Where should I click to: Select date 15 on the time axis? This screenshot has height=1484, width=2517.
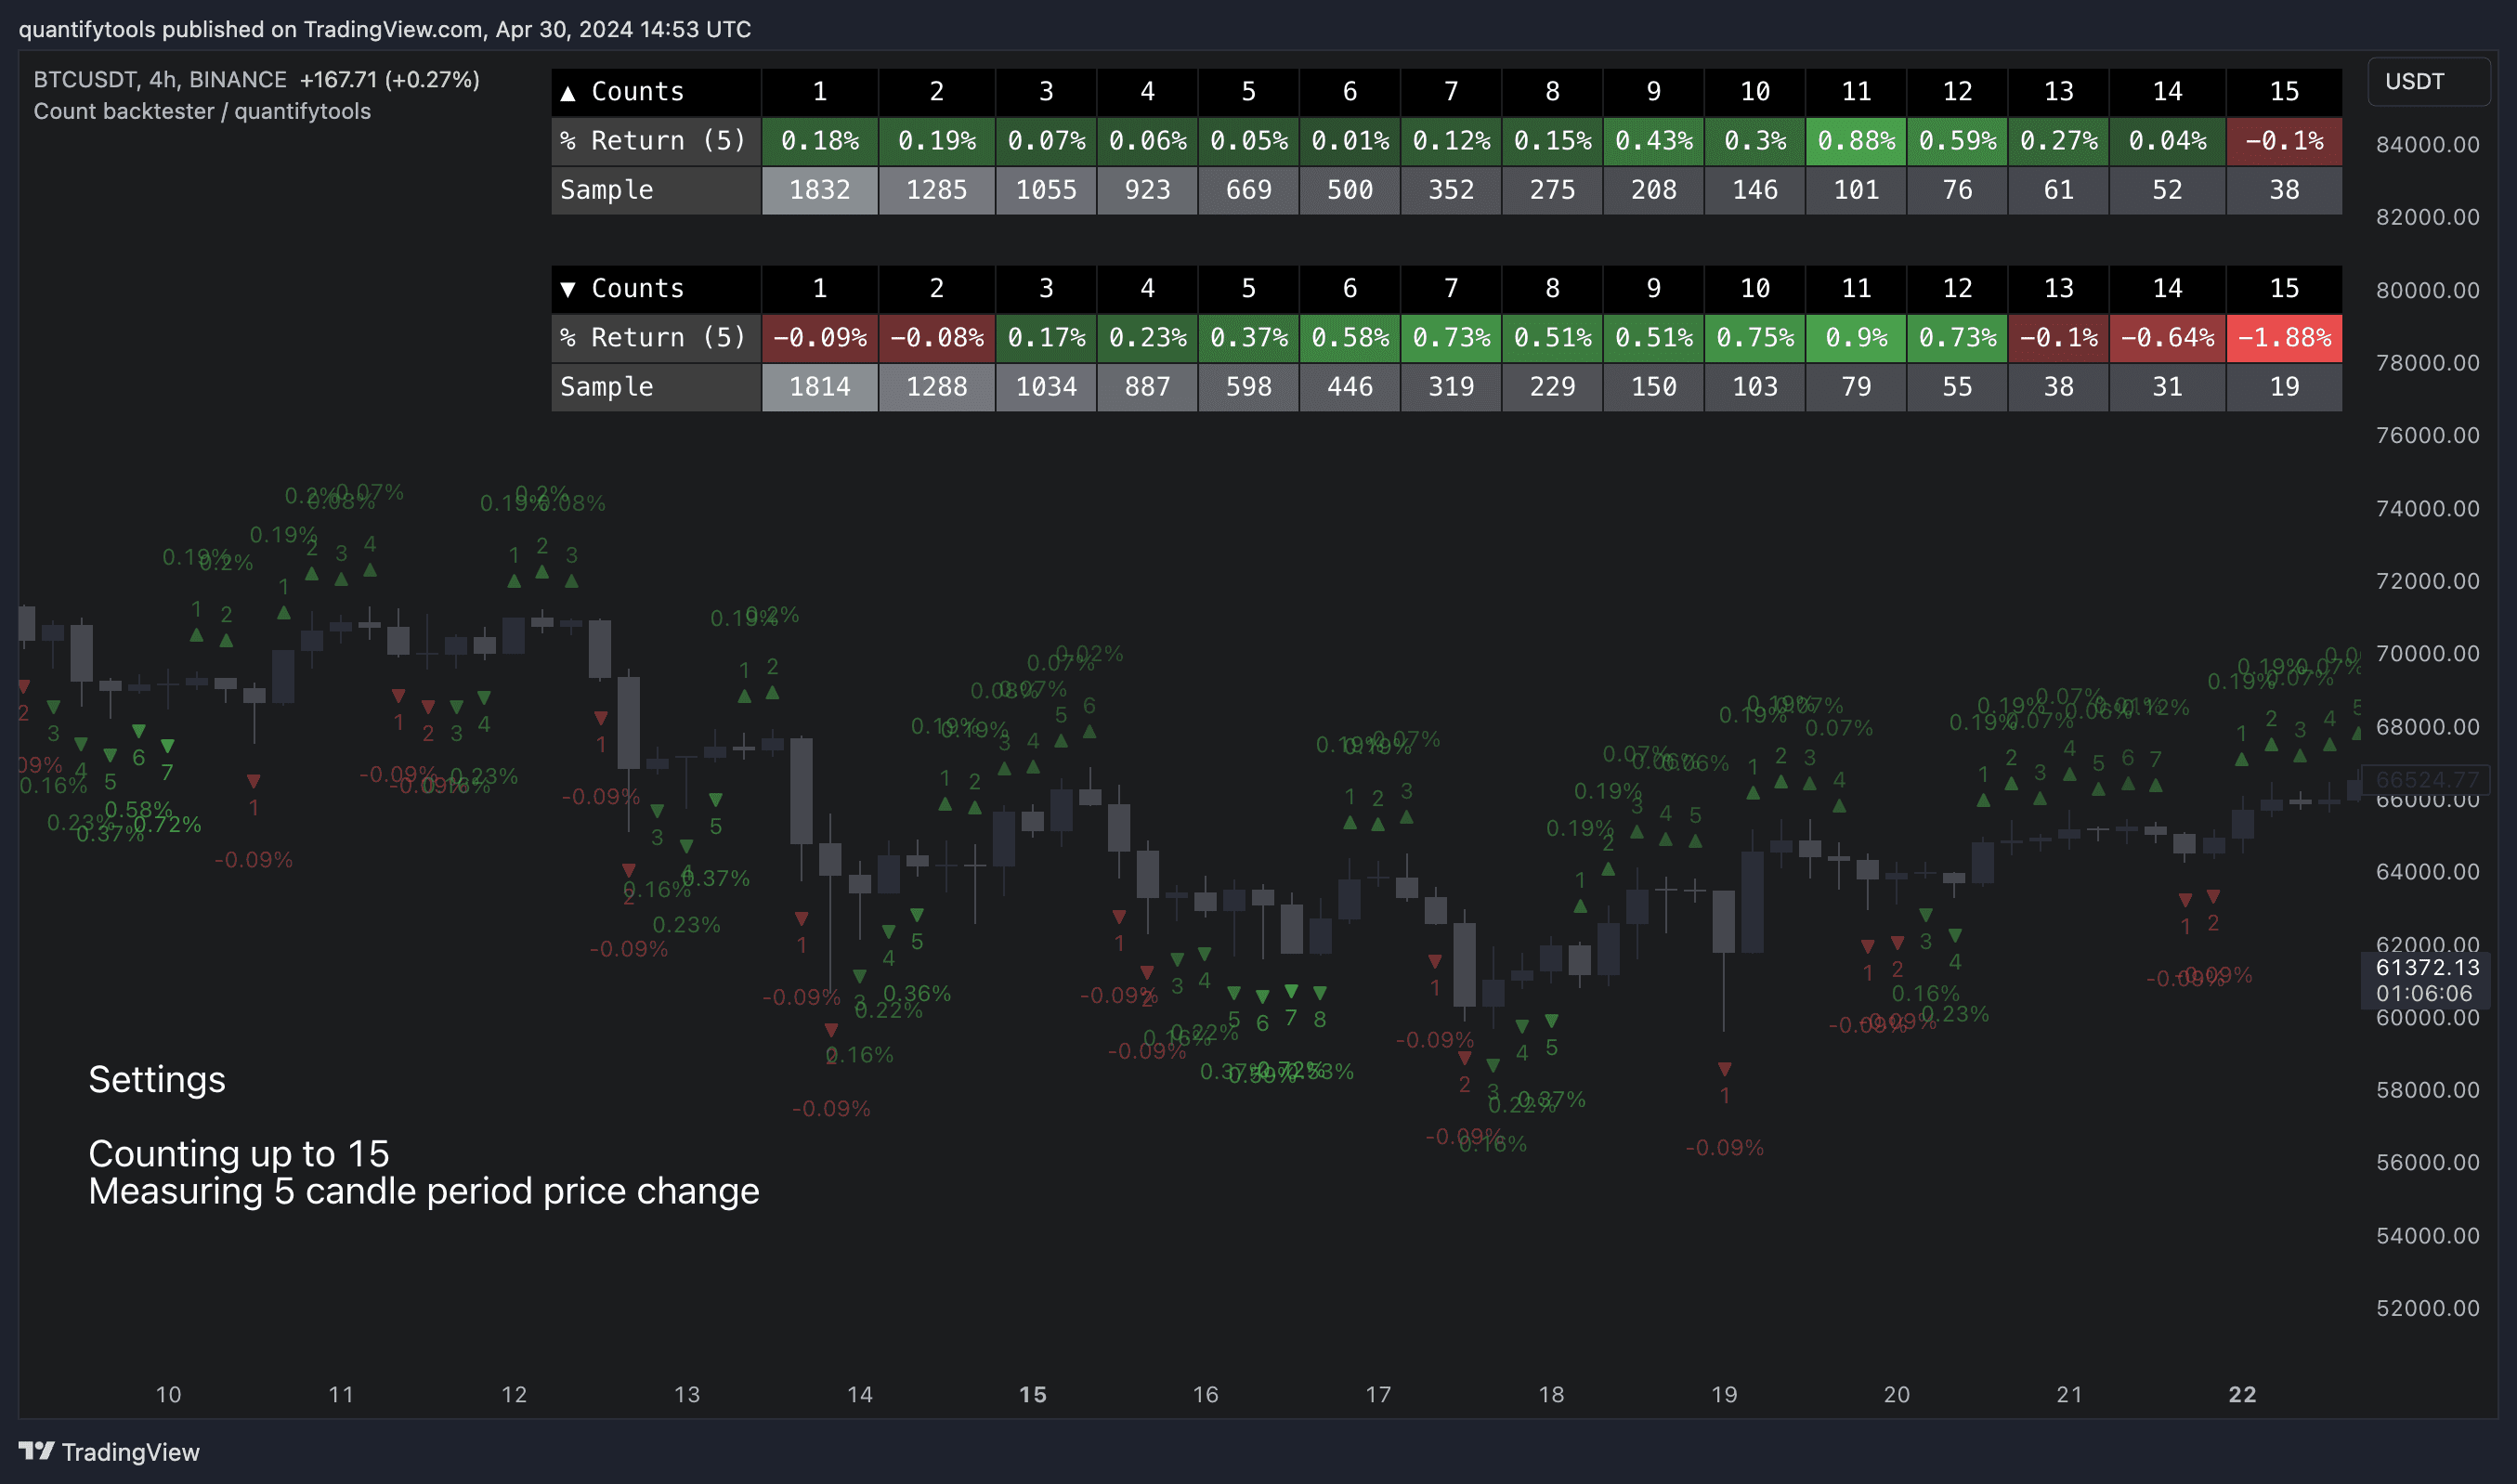coord(1032,1394)
